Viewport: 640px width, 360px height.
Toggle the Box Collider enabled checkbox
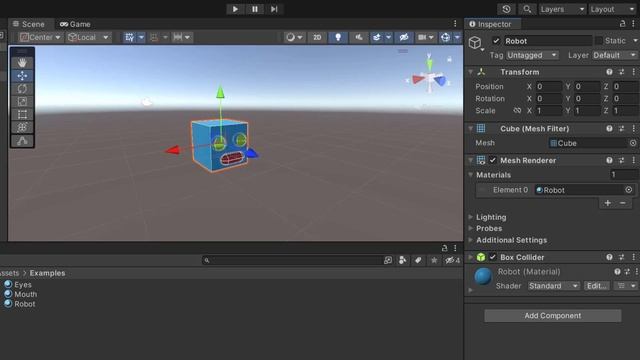[492, 257]
